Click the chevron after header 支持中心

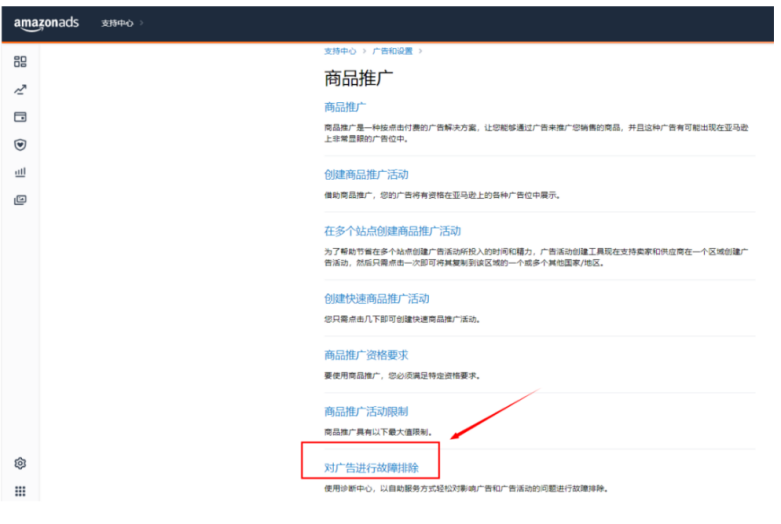[x=141, y=23]
